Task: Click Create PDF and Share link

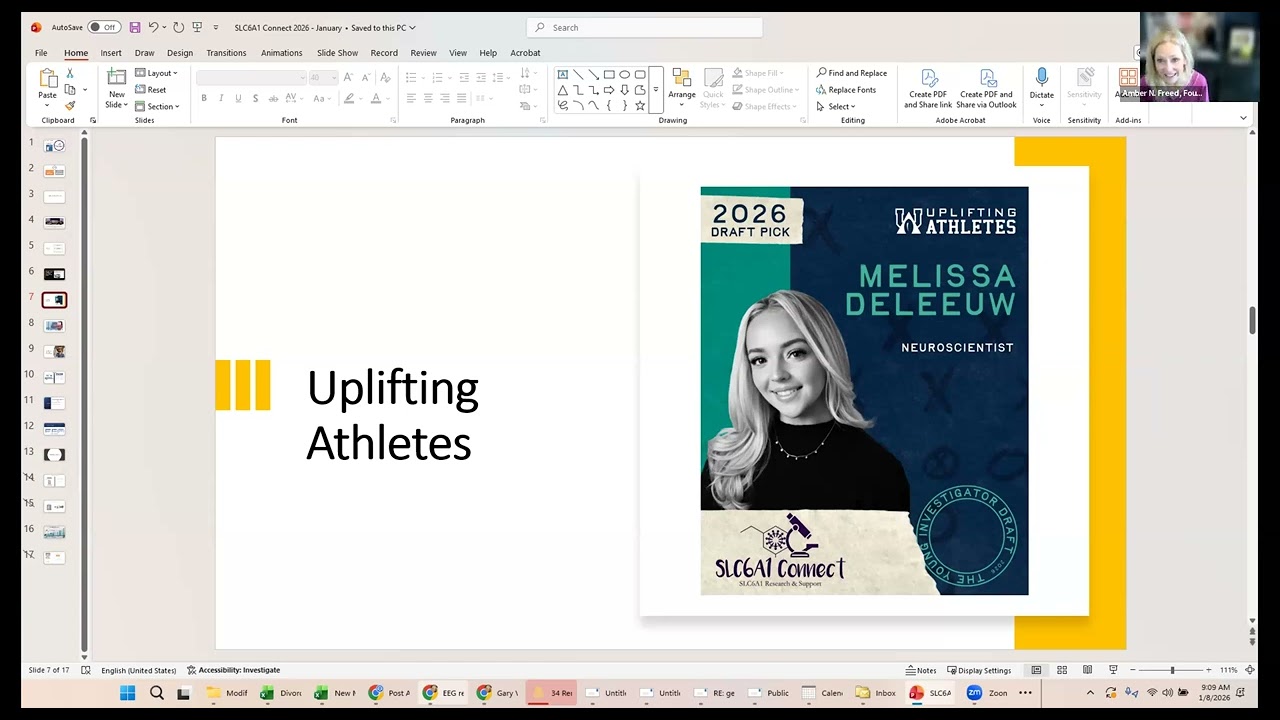Action: [928, 88]
